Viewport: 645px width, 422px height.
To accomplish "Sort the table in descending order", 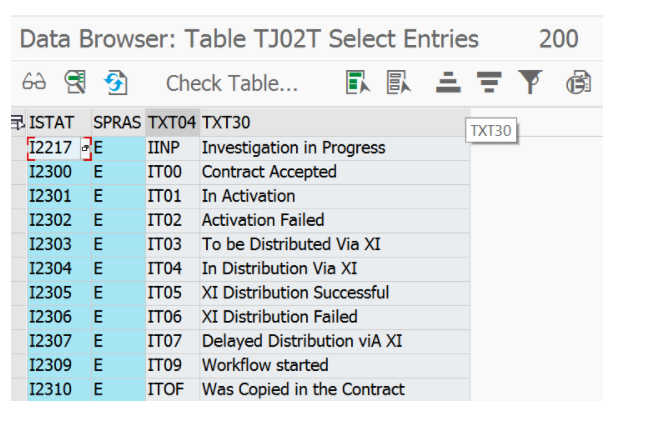I will click(489, 82).
